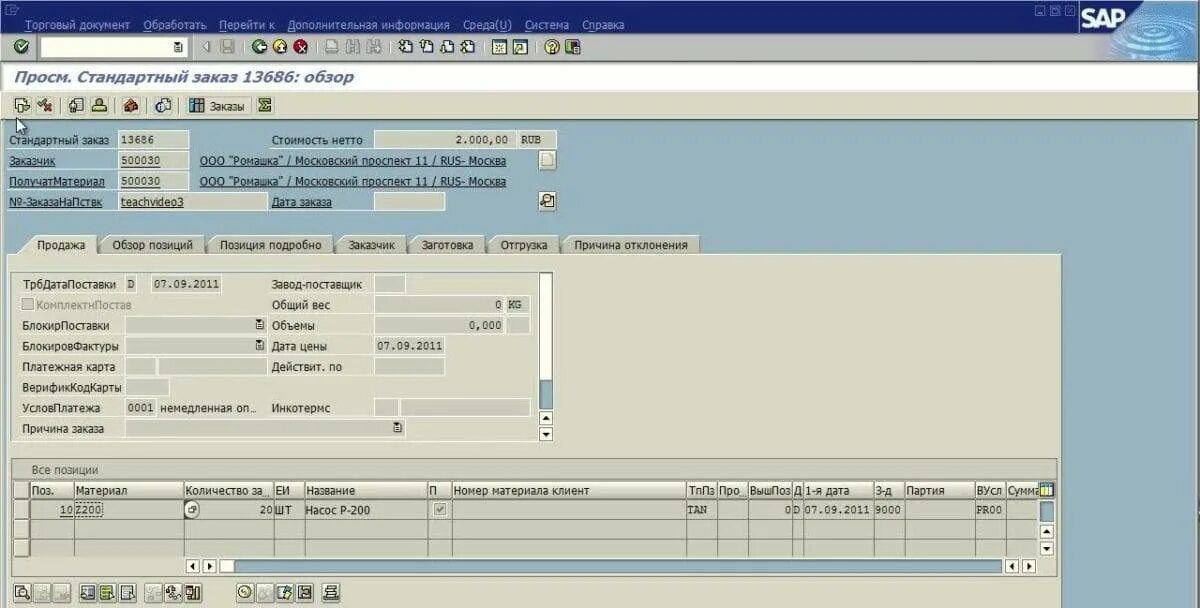Image resolution: width=1200 pixels, height=608 pixels.
Task: Click the Display document flow icon
Action: click(x=22, y=105)
